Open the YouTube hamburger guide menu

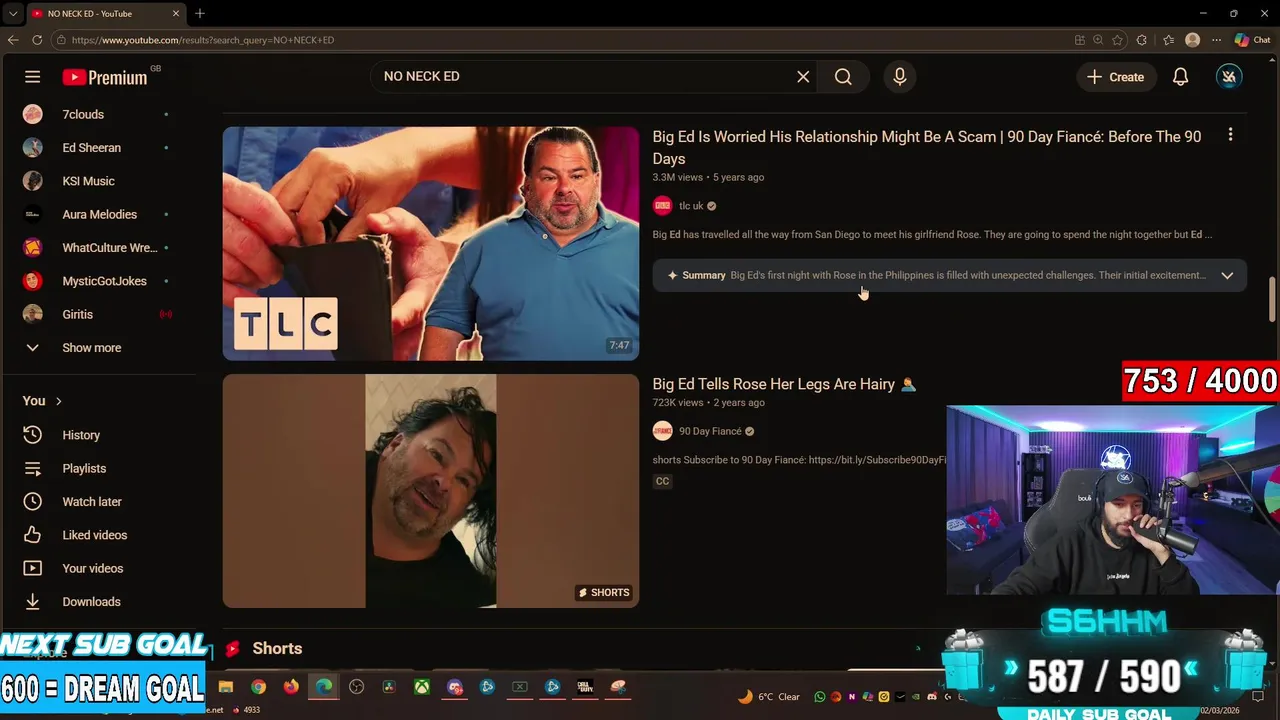32,77
